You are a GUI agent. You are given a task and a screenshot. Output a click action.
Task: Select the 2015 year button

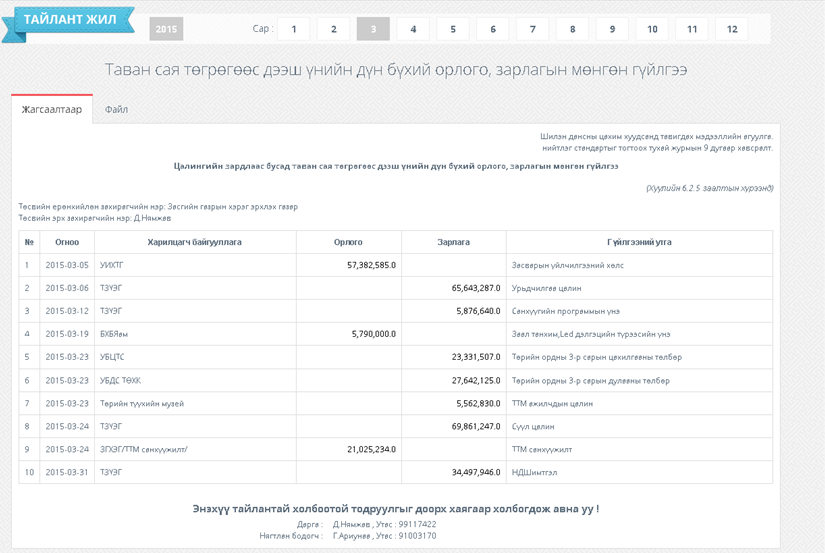coord(166,29)
